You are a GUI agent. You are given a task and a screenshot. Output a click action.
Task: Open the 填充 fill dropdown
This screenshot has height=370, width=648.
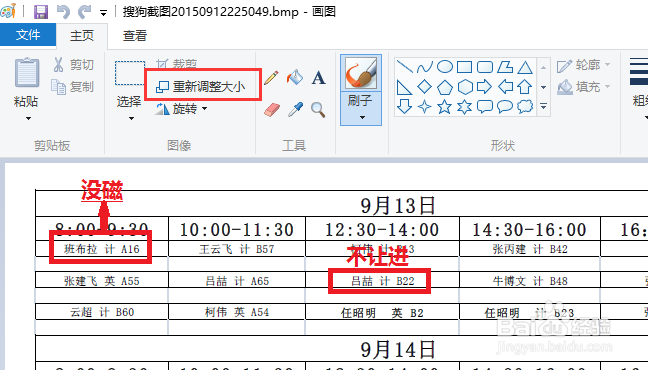point(584,87)
